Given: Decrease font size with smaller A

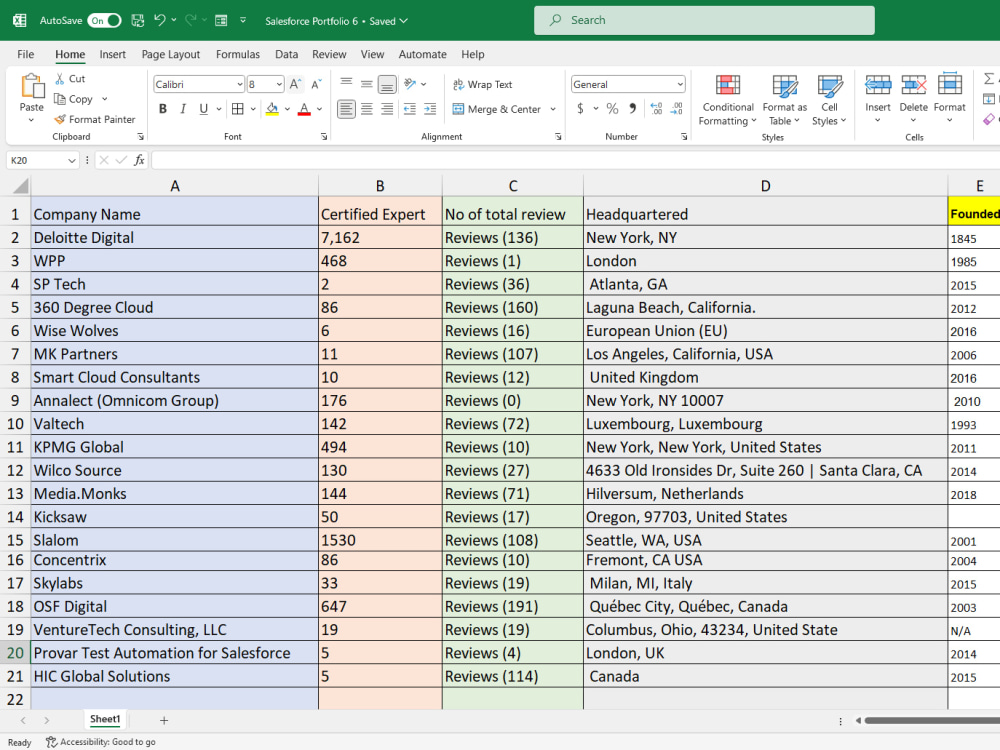Looking at the screenshot, I should (316, 84).
